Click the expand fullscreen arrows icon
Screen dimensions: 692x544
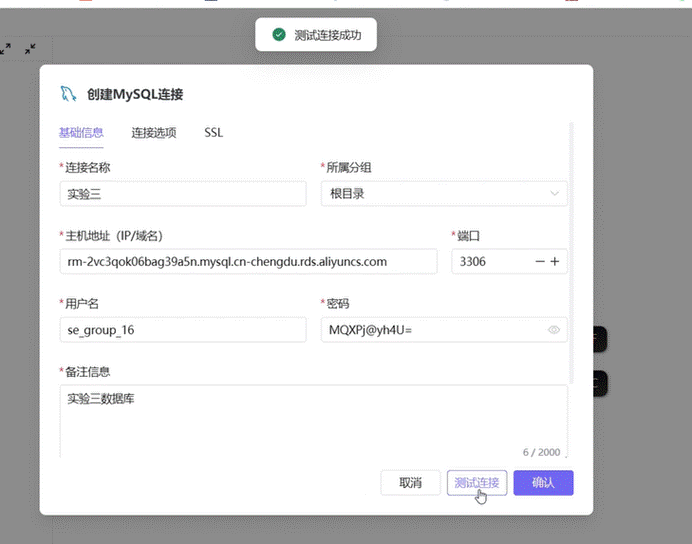pos(5,49)
